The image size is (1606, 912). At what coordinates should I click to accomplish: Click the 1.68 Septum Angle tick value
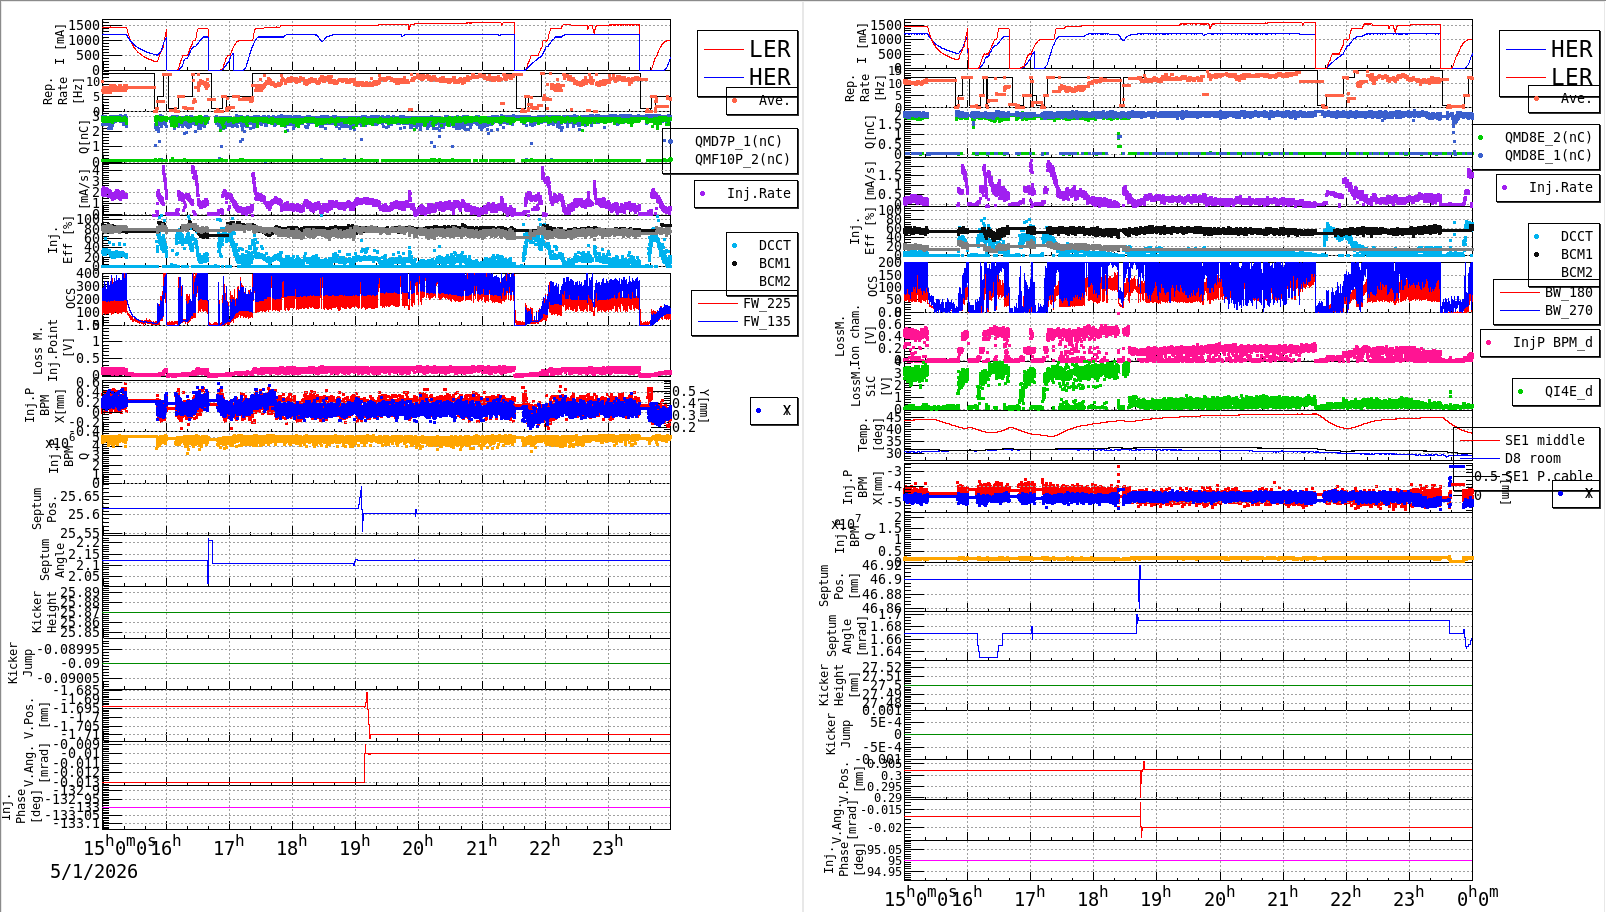click(x=885, y=626)
